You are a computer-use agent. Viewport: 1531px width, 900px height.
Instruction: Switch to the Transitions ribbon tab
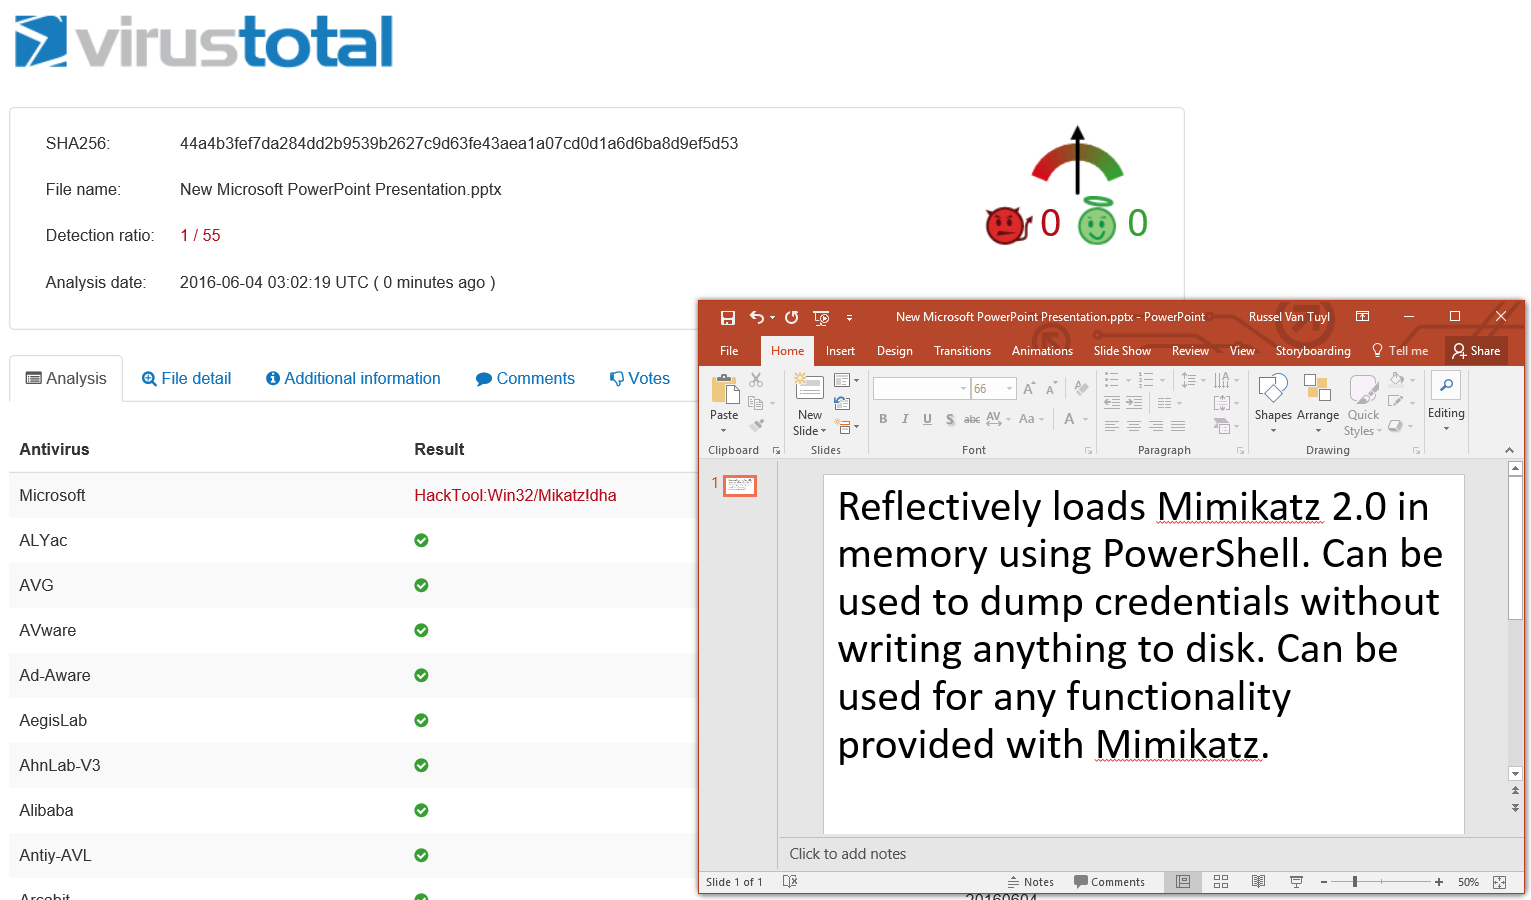(x=962, y=351)
